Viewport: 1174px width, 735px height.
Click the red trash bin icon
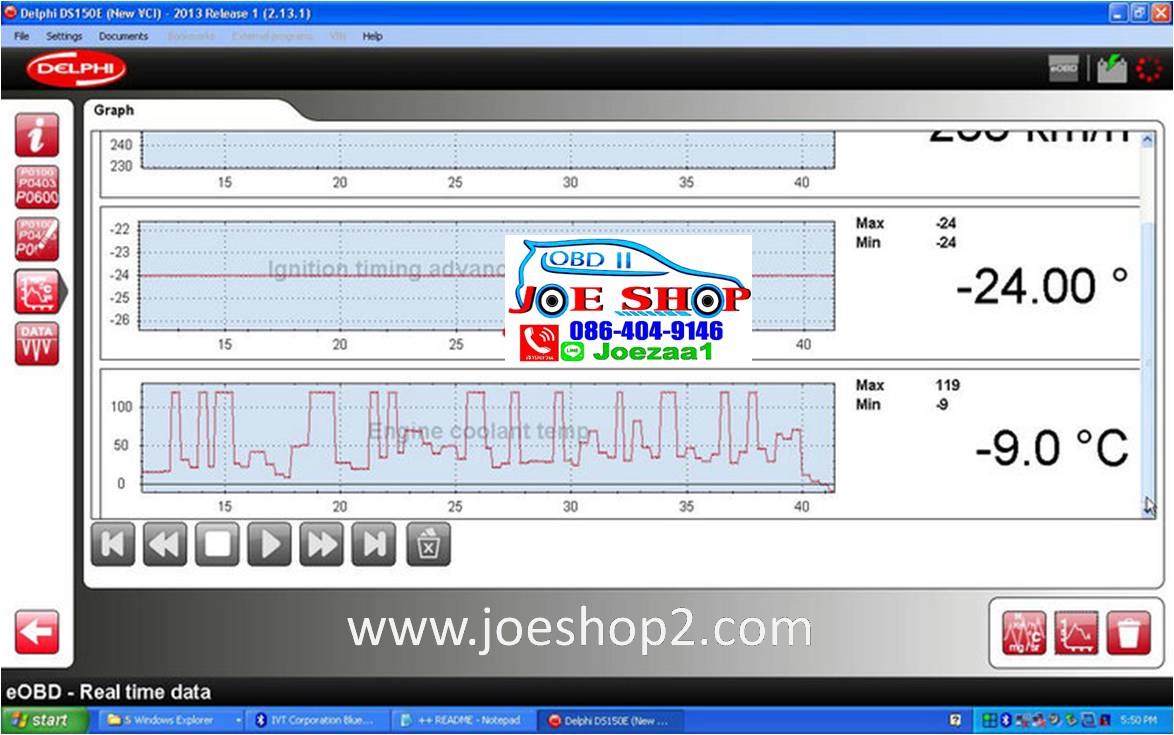tap(1128, 633)
